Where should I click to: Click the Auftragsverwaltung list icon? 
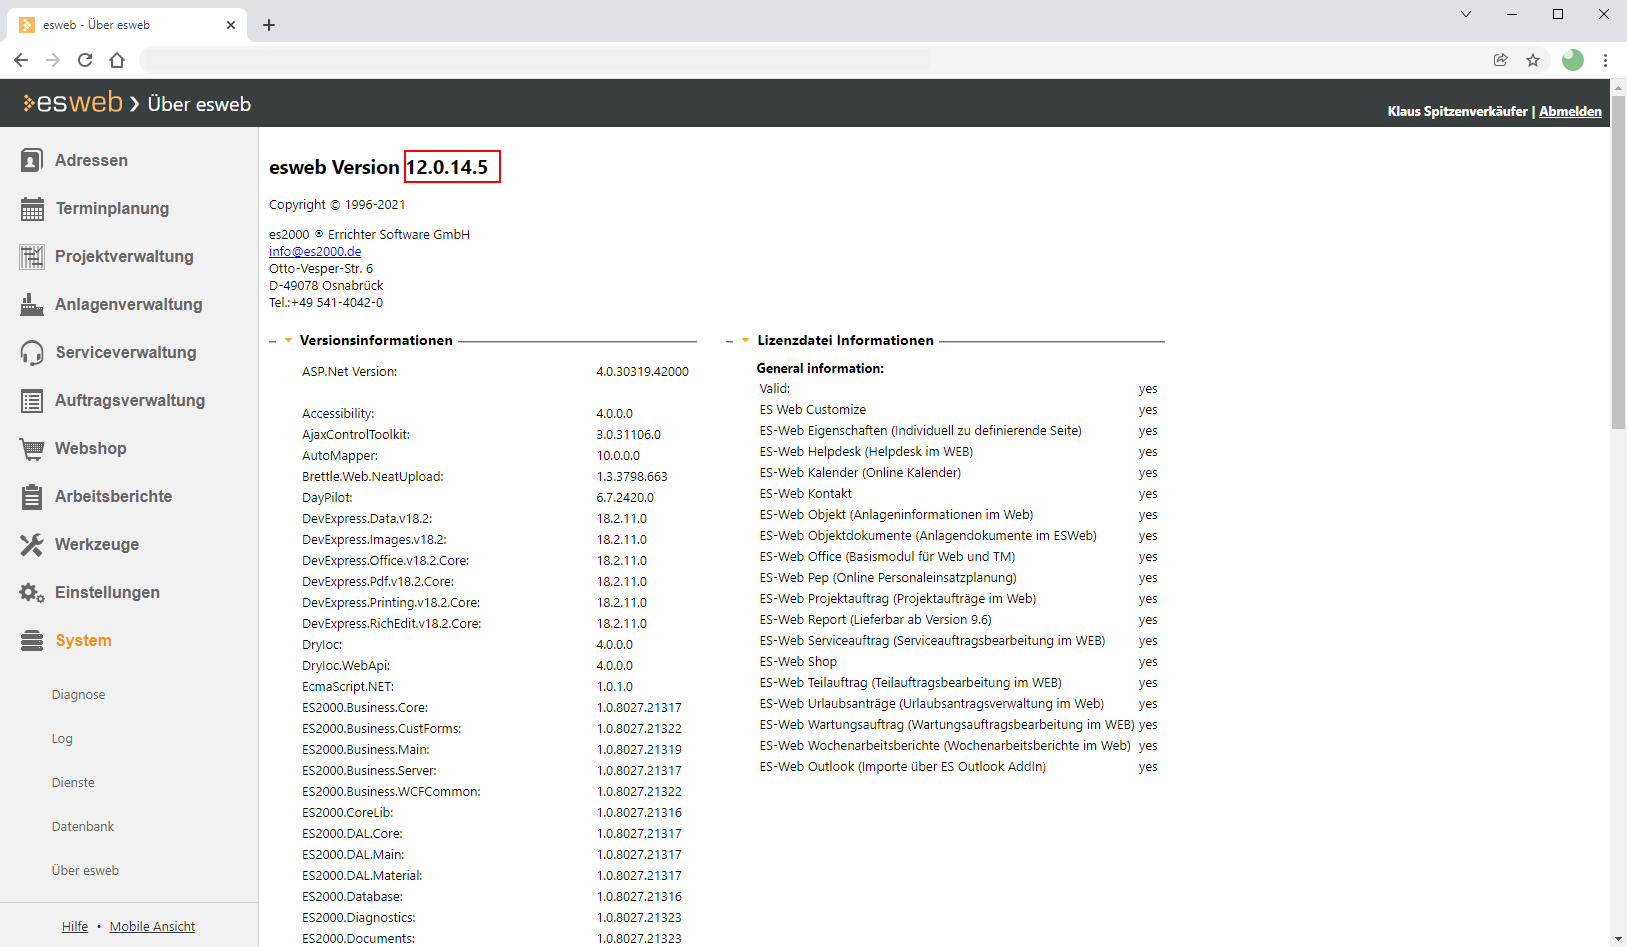(32, 400)
